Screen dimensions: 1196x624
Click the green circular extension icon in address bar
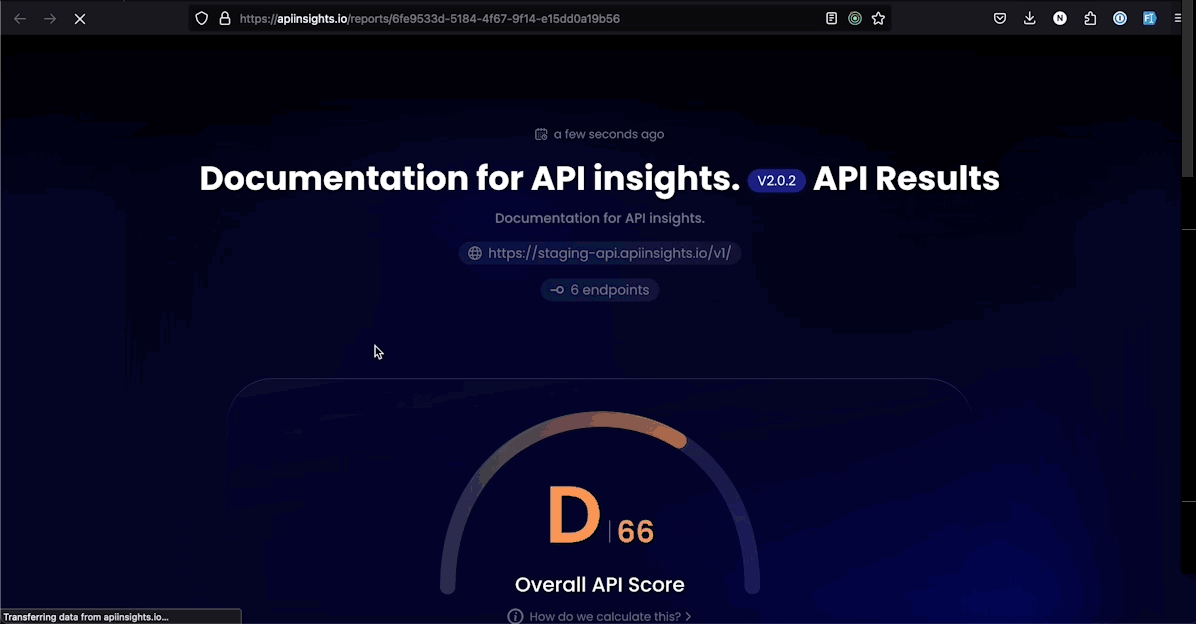coord(855,18)
